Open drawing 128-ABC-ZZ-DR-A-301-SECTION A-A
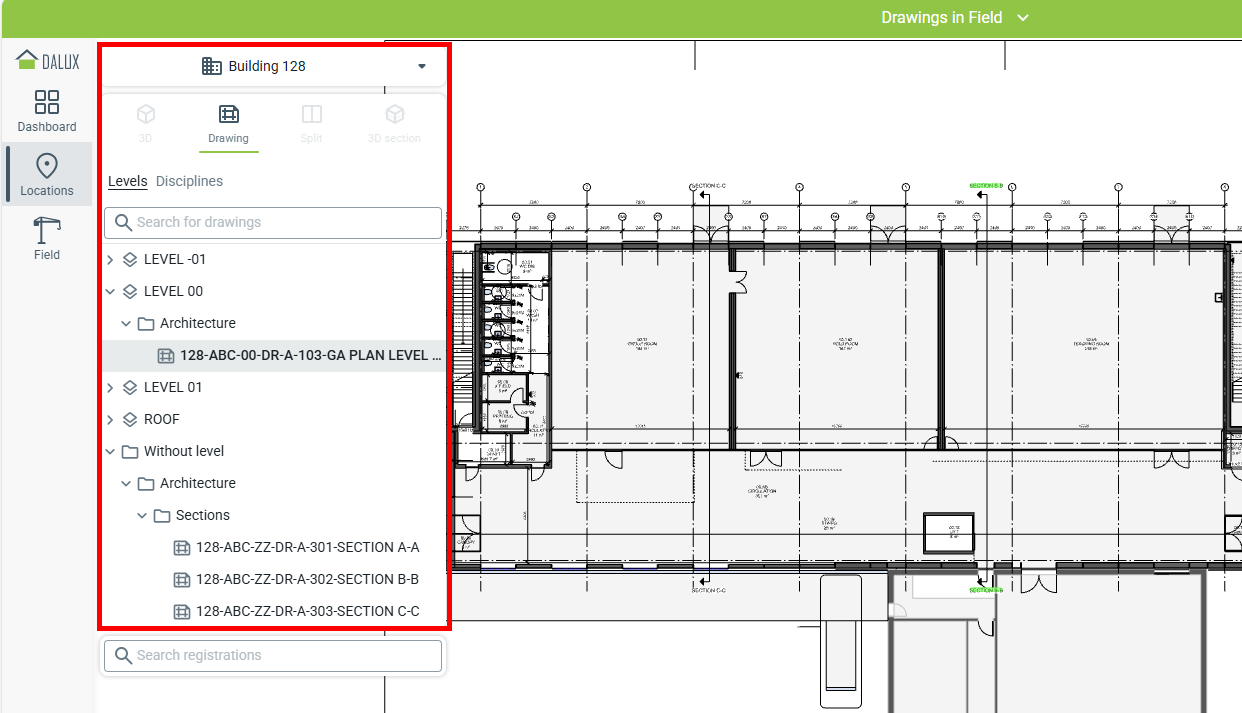 (307, 547)
